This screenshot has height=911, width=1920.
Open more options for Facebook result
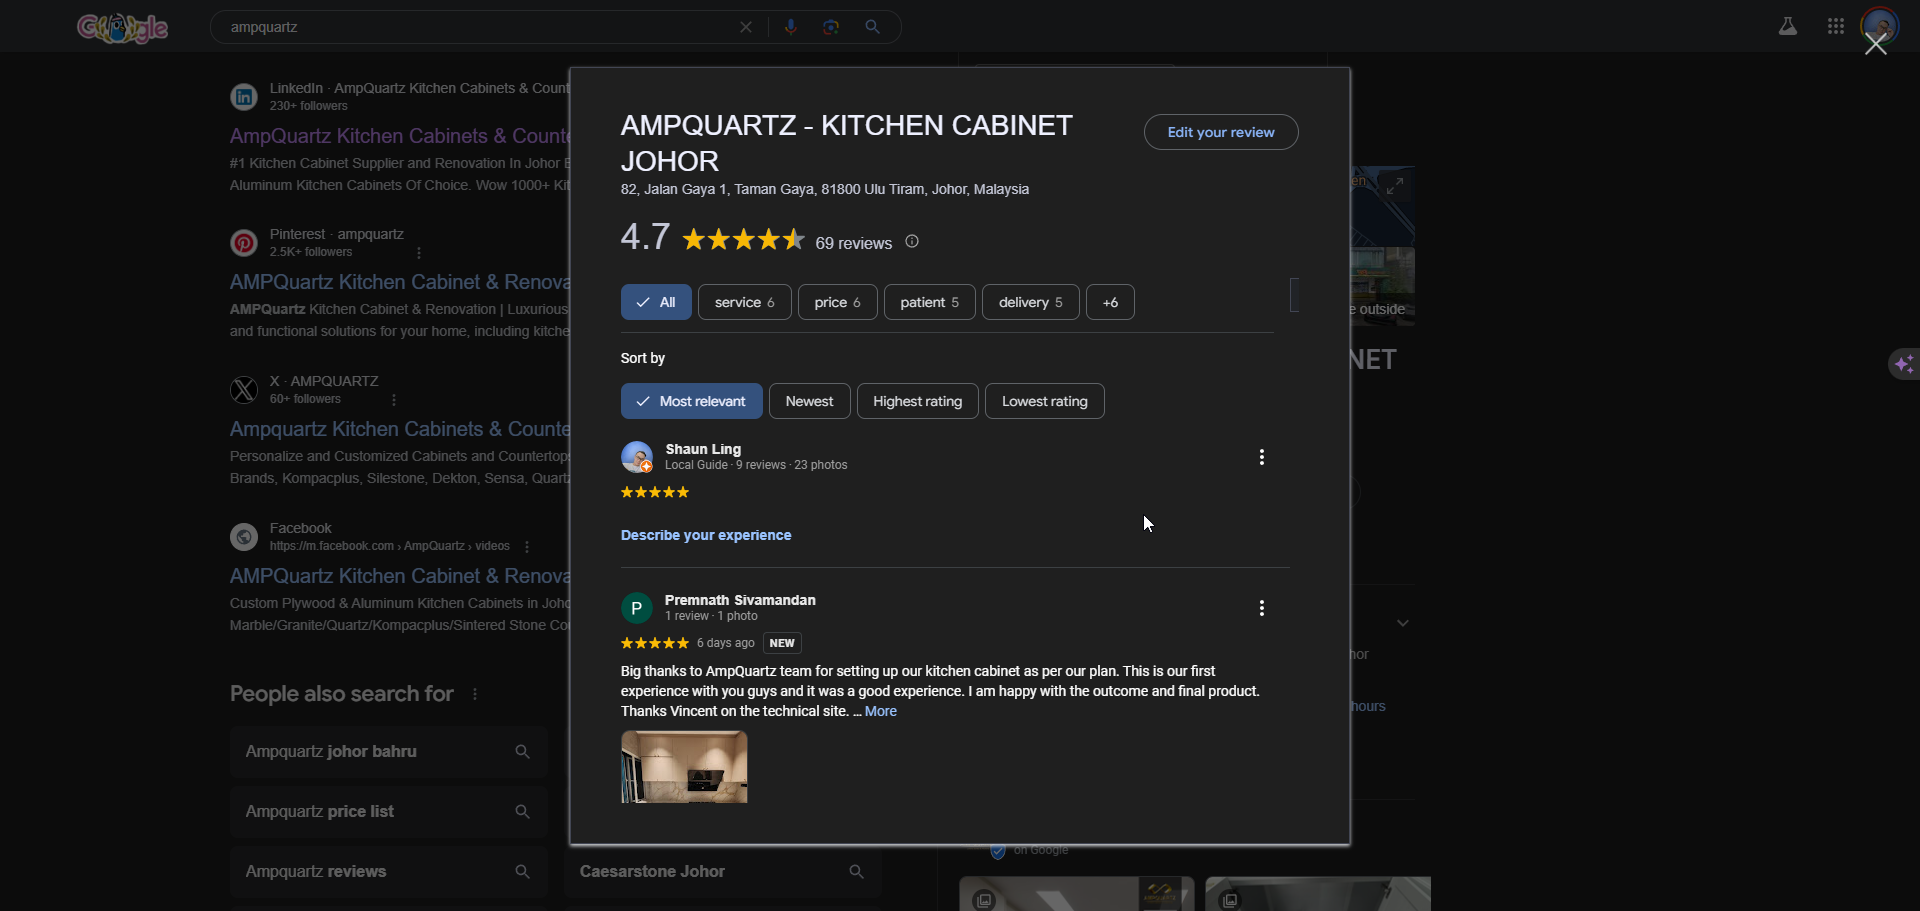pos(527,547)
